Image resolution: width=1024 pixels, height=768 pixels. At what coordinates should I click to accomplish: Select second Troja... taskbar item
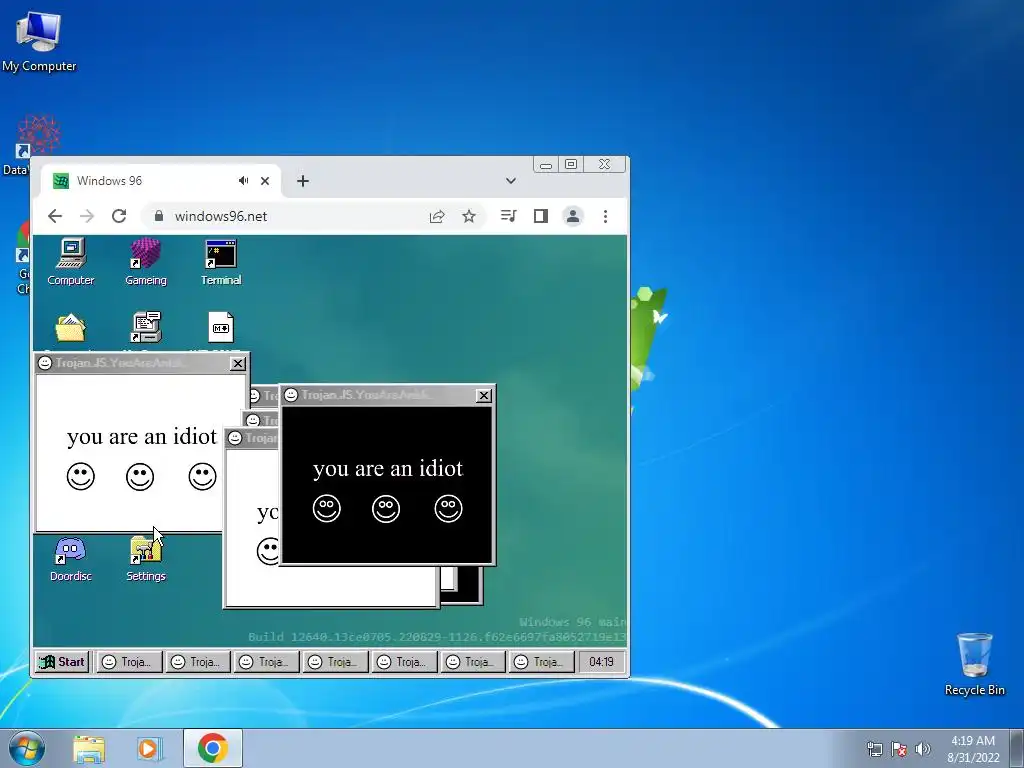pos(198,662)
